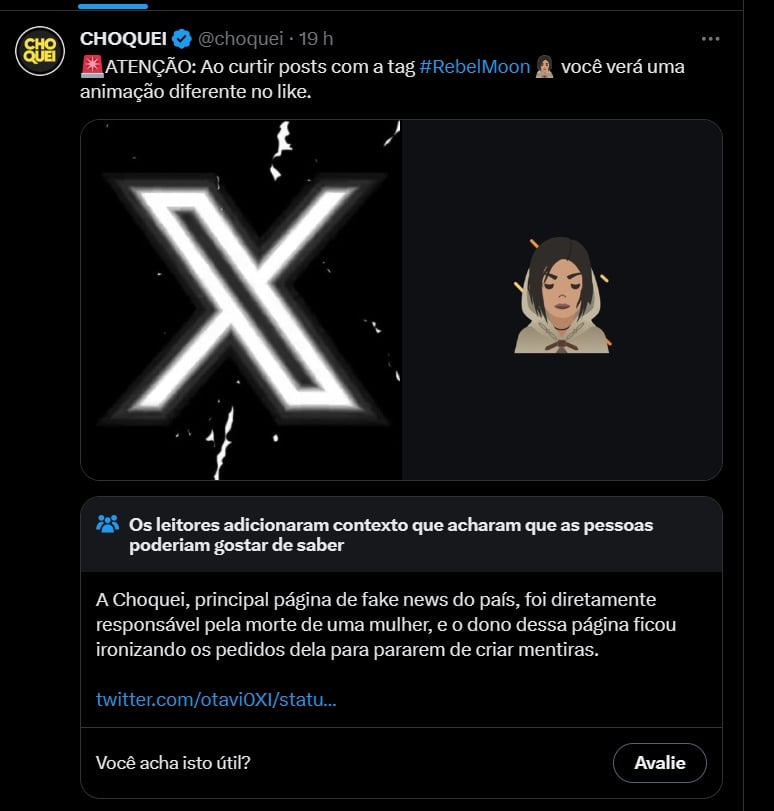Click the blue verified badge
The image size is (774, 811).
click(181, 39)
